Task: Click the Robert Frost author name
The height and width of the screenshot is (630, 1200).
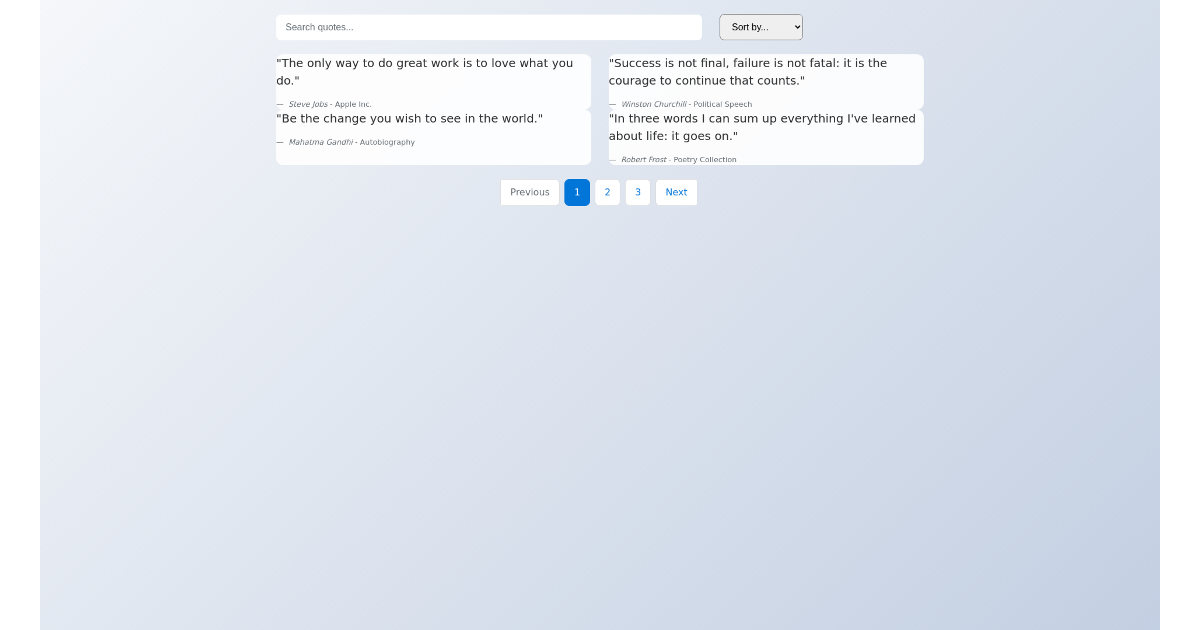Action: tap(641, 159)
